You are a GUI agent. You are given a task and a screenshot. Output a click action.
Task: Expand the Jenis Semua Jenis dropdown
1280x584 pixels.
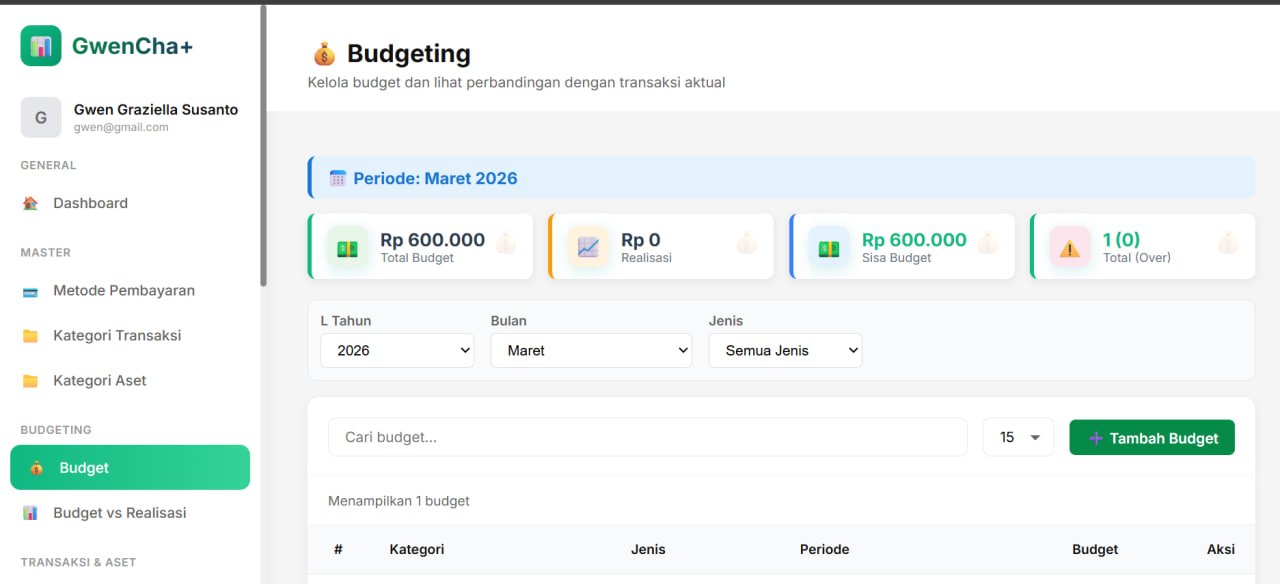[785, 350]
